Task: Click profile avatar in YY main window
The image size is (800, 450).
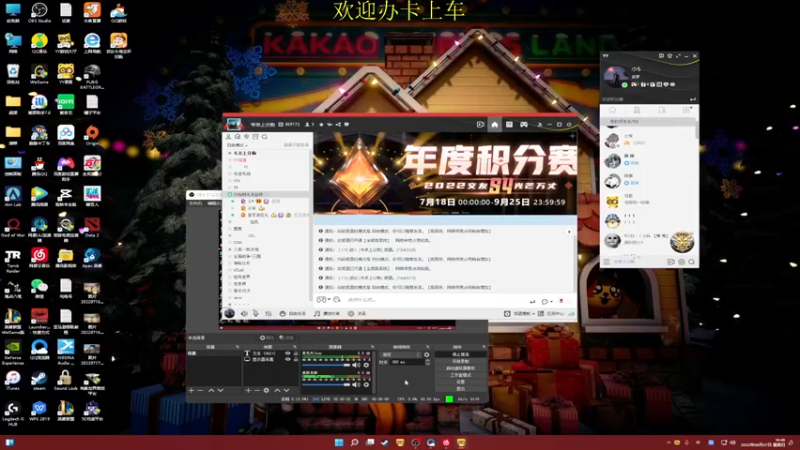Action: (614, 76)
